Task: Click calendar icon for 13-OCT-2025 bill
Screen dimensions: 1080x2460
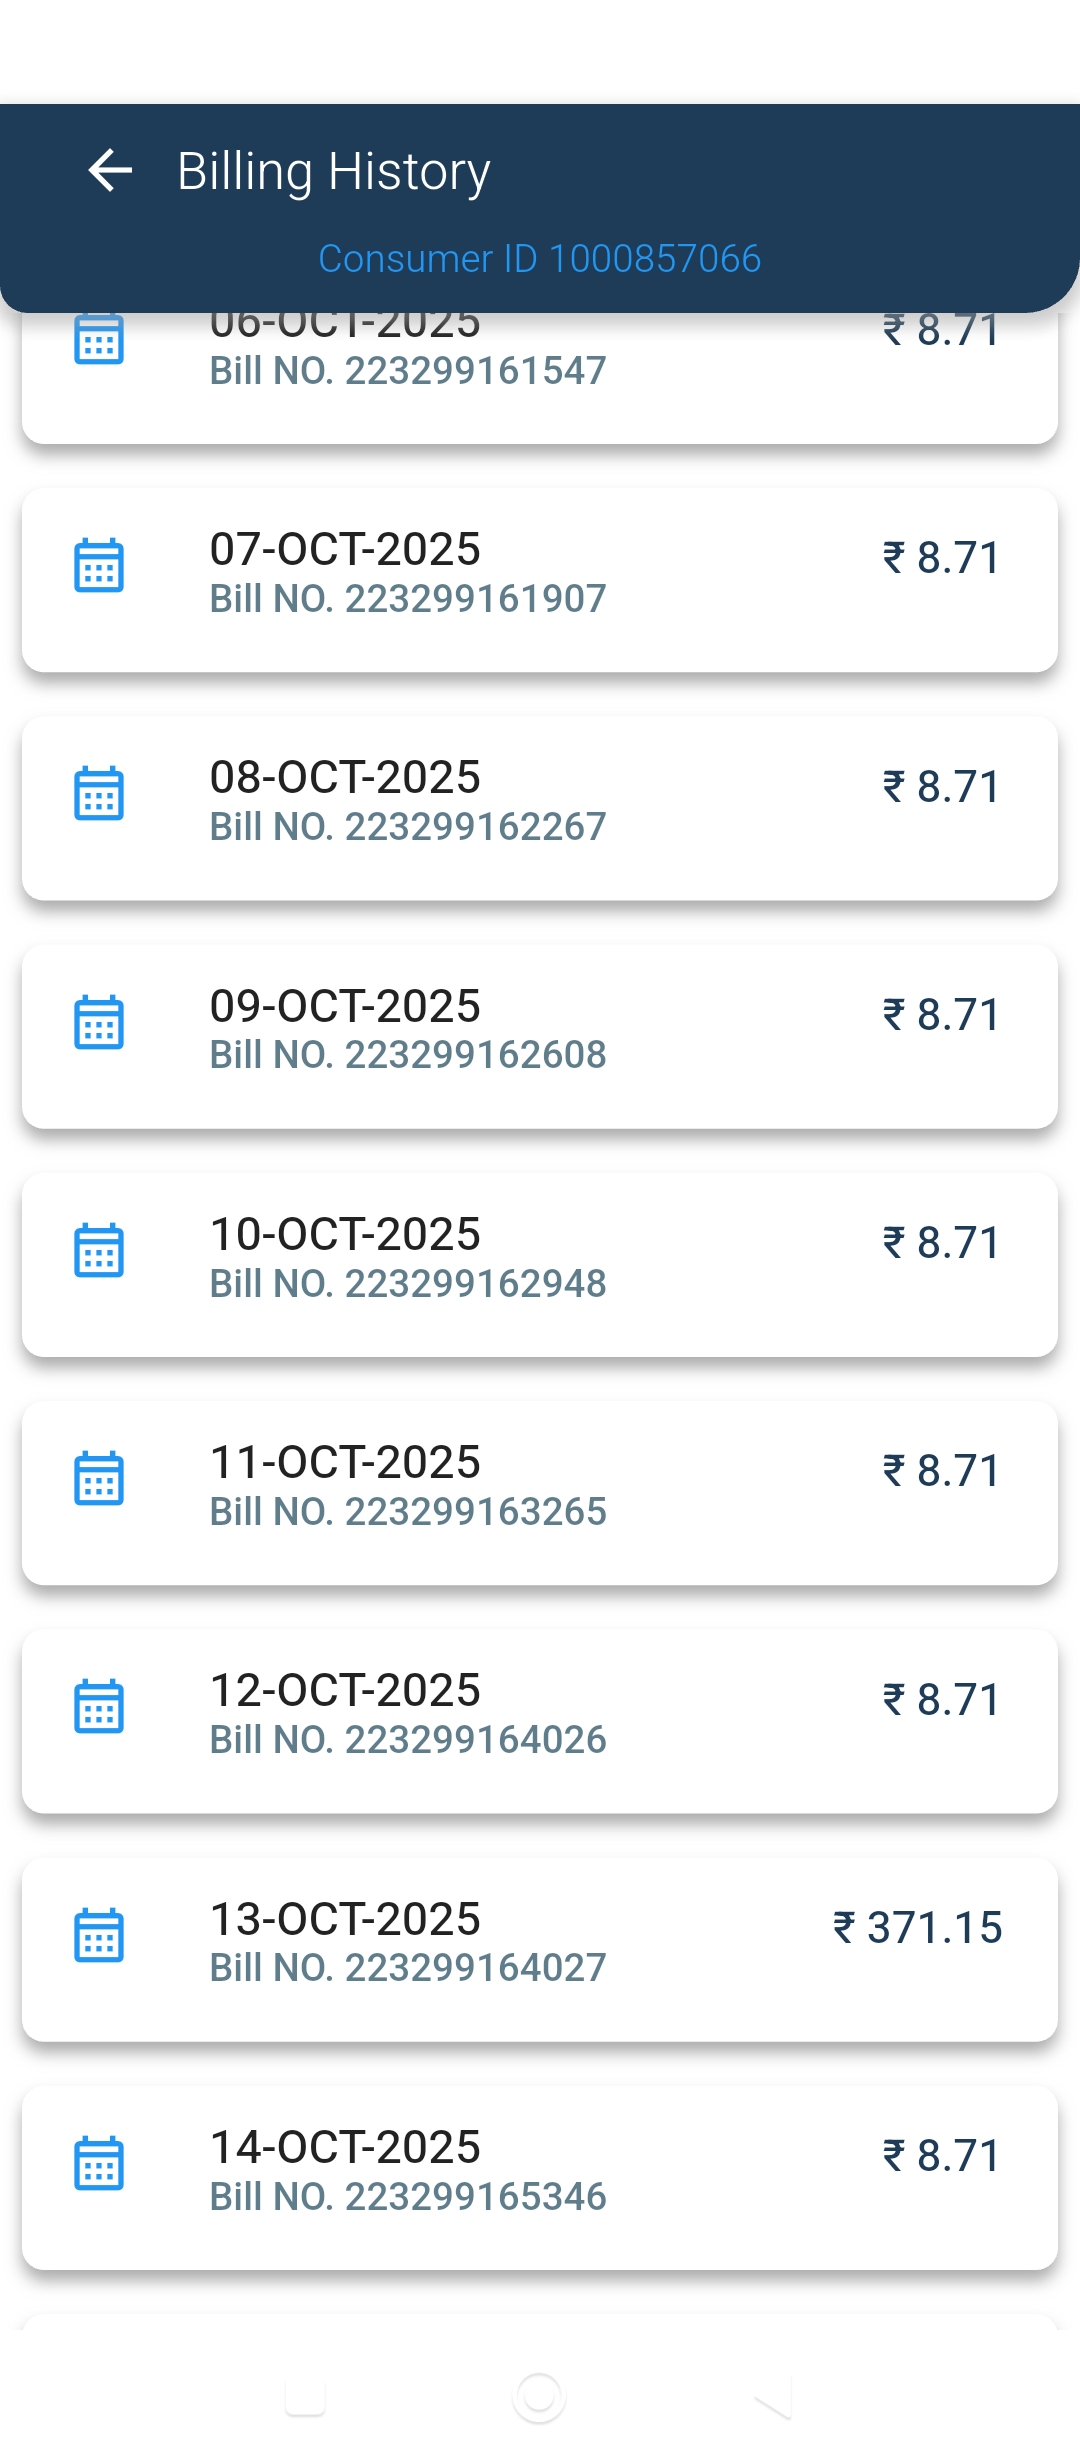Action: coord(99,1935)
